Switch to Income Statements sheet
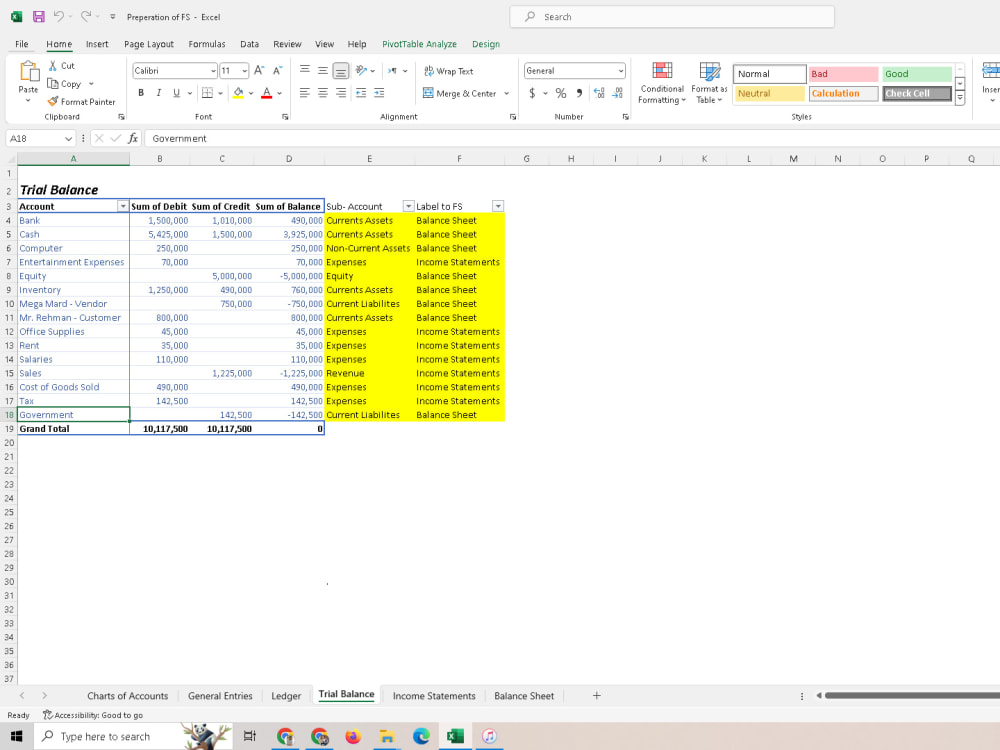 tap(434, 696)
